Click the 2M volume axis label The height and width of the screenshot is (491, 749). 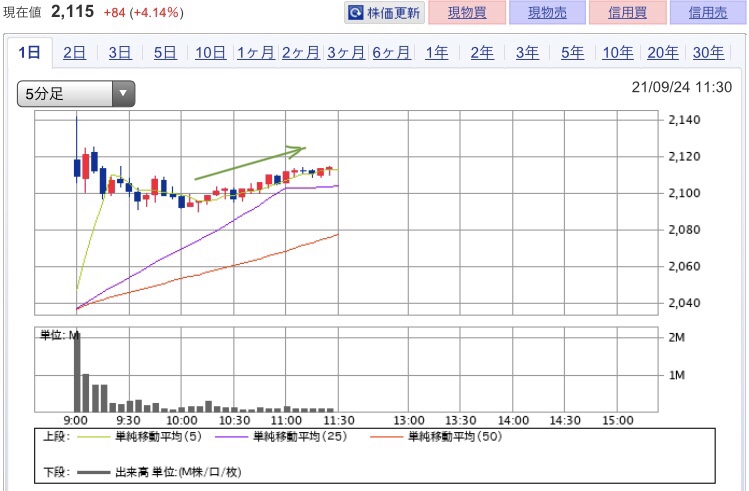(677, 337)
